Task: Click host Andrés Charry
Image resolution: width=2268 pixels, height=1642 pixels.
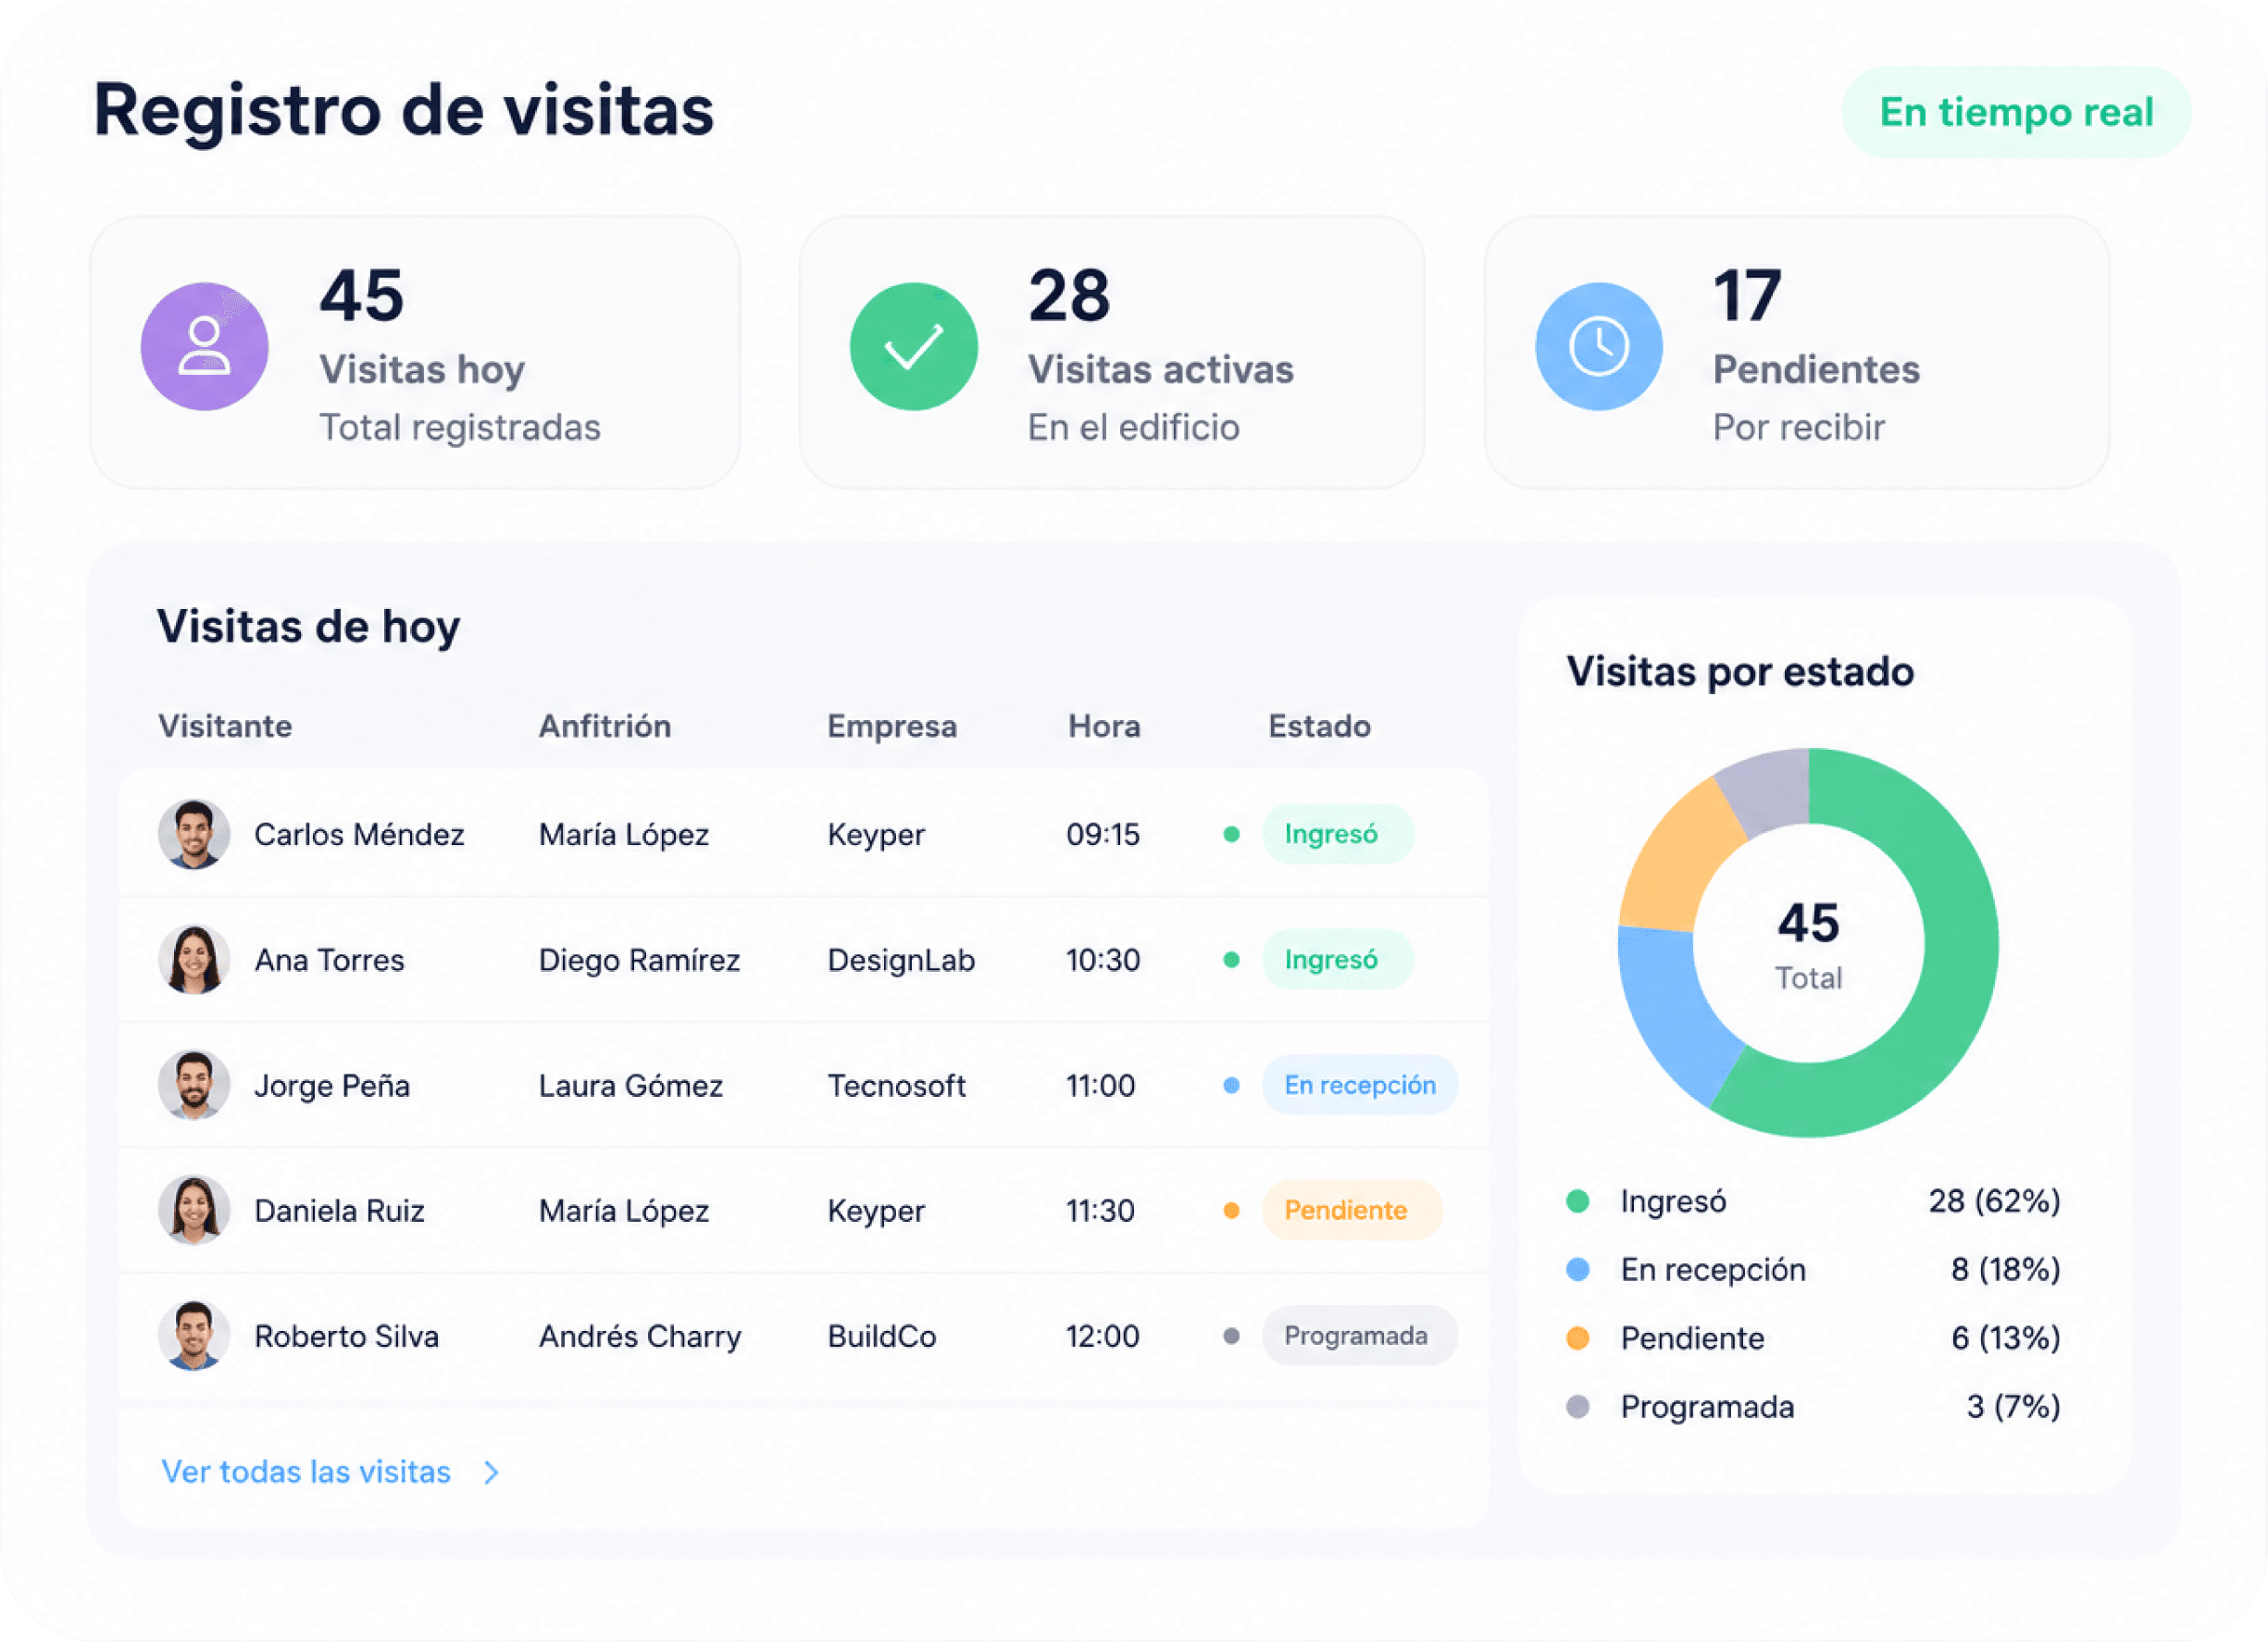Action: [x=640, y=1336]
